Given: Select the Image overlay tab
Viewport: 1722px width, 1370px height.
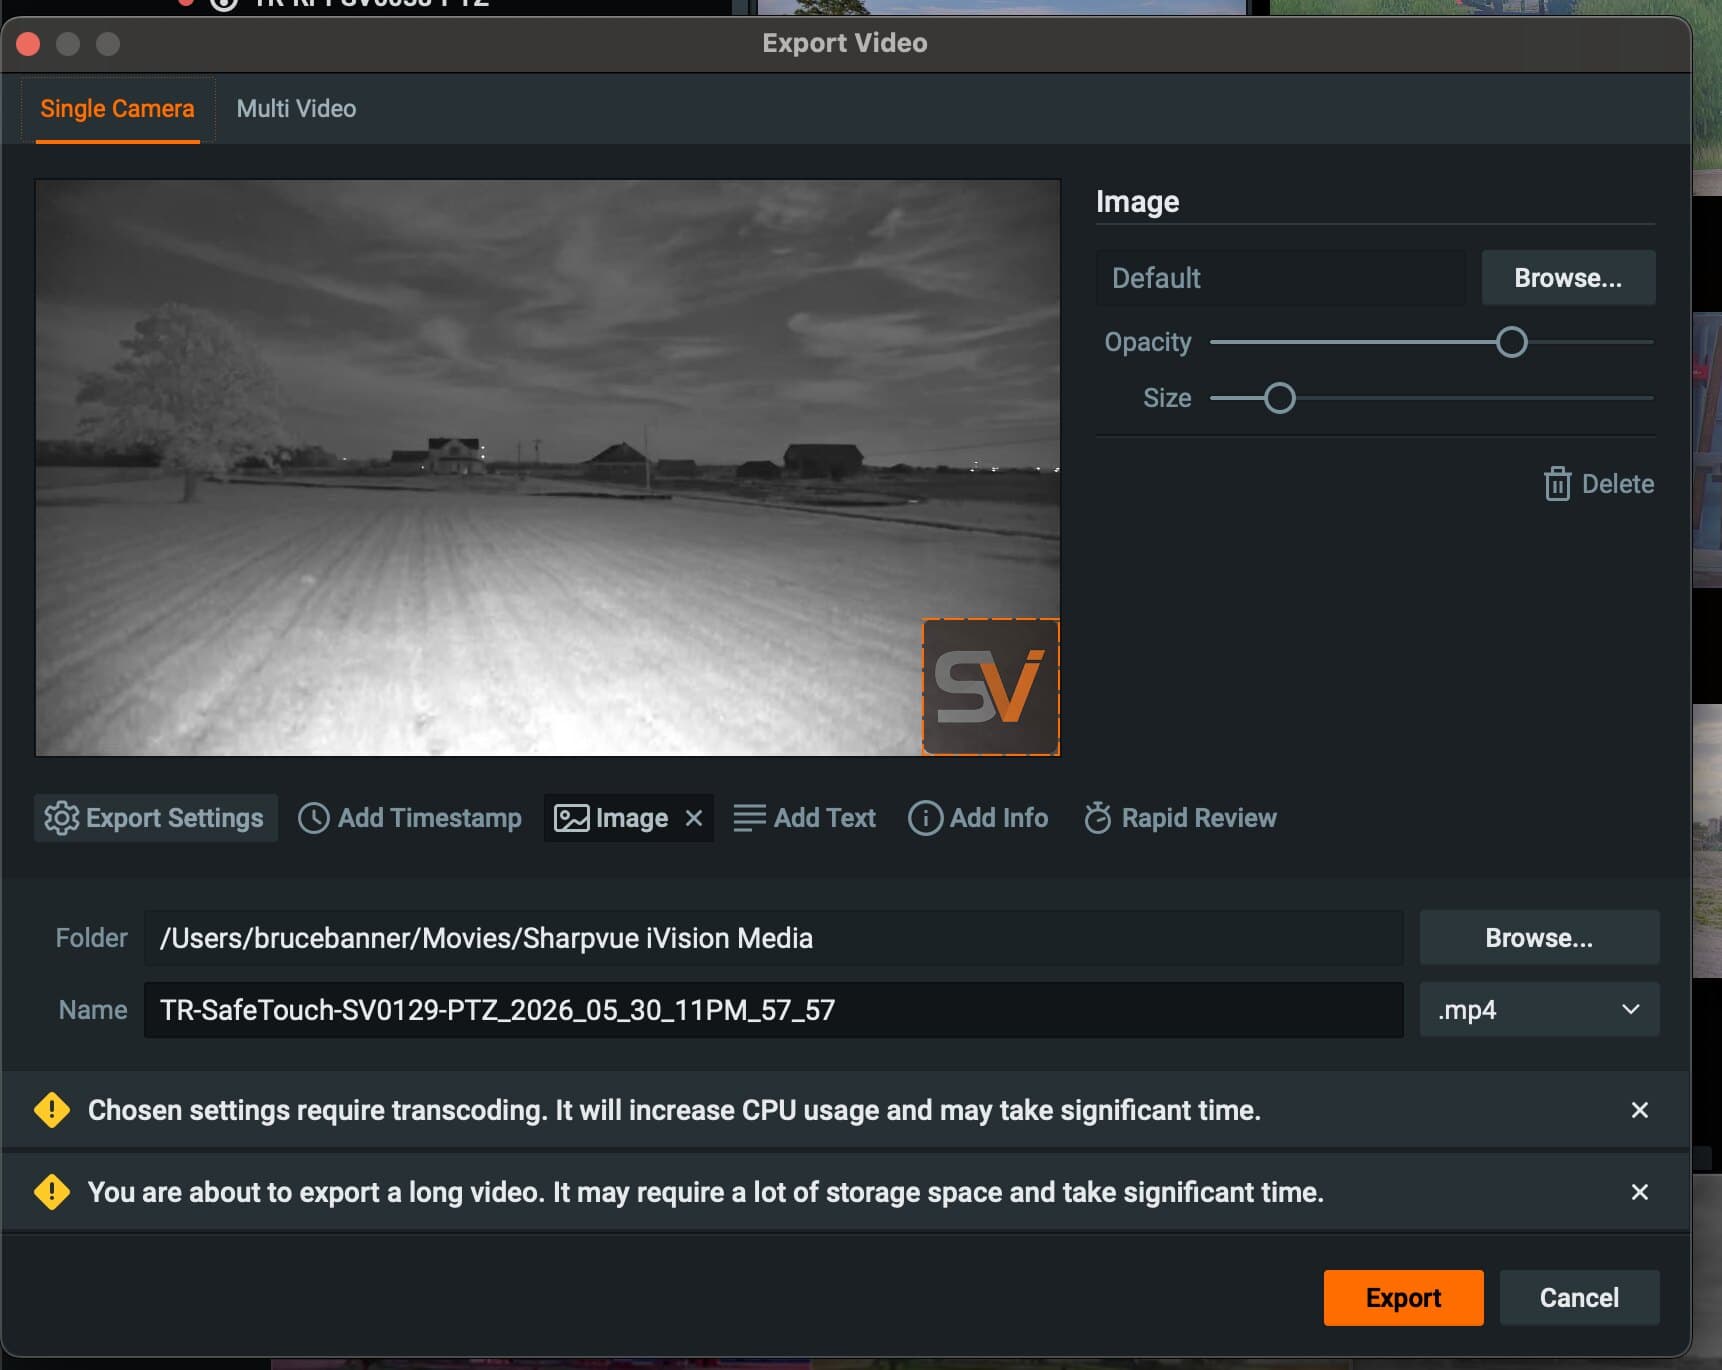Looking at the screenshot, I should coord(628,818).
